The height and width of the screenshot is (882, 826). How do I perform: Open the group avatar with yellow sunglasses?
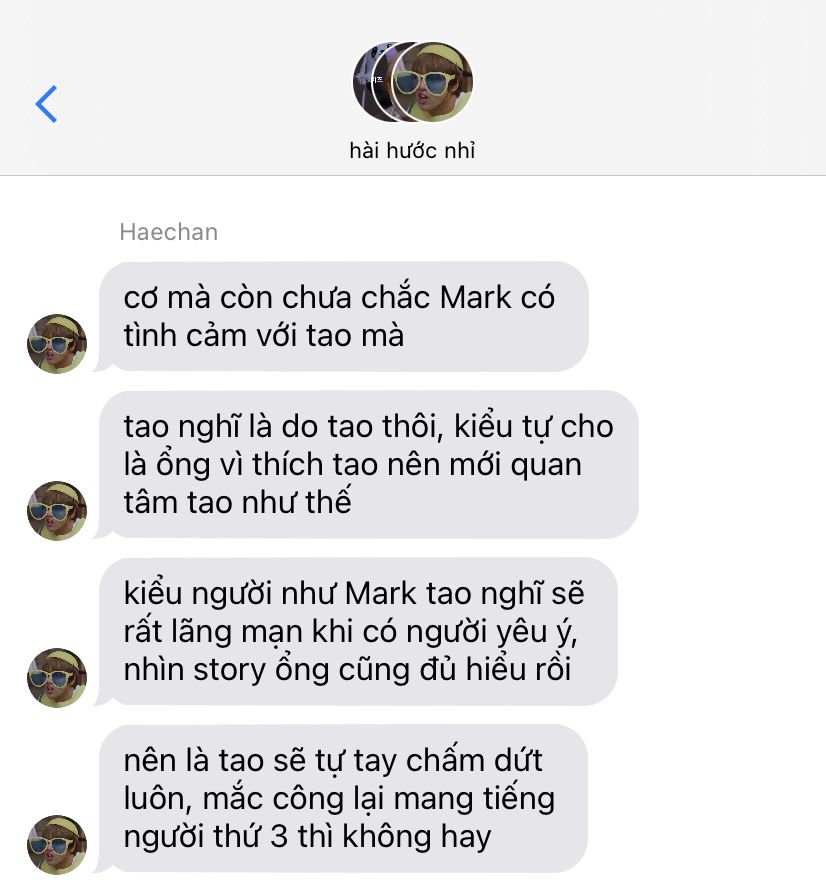tap(433, 82)
